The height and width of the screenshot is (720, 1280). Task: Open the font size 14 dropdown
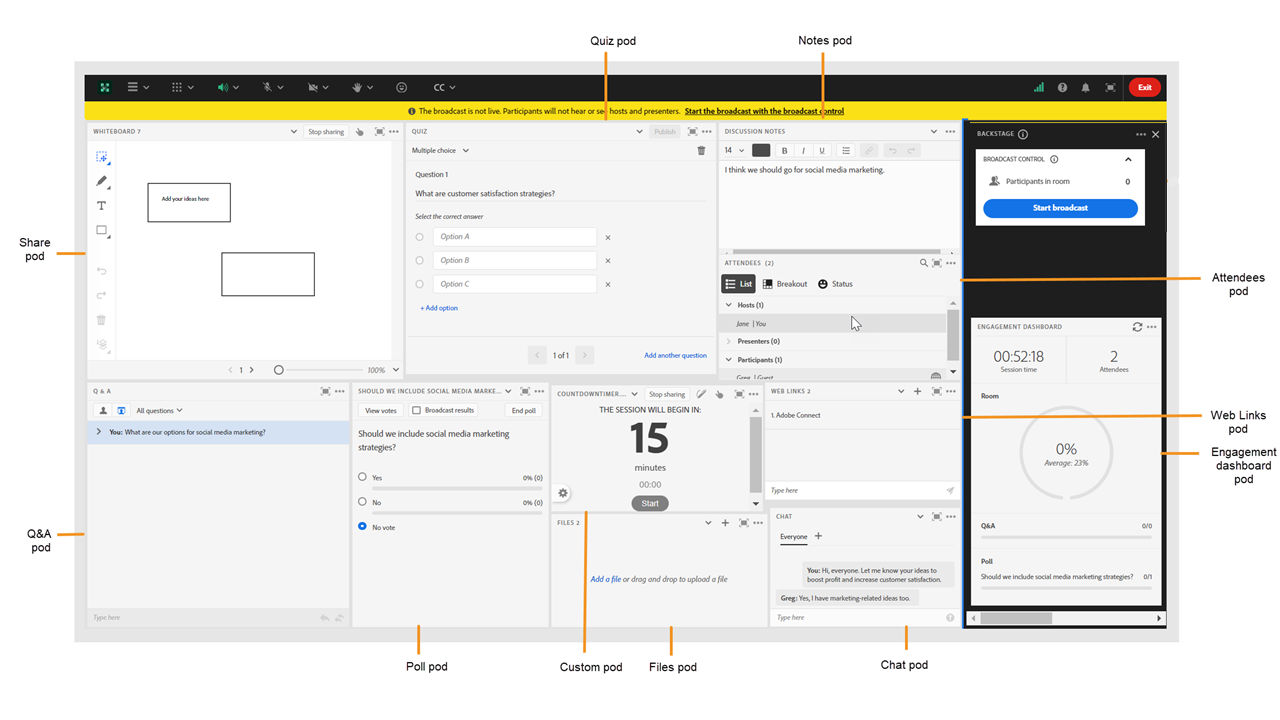pos(735,151)
